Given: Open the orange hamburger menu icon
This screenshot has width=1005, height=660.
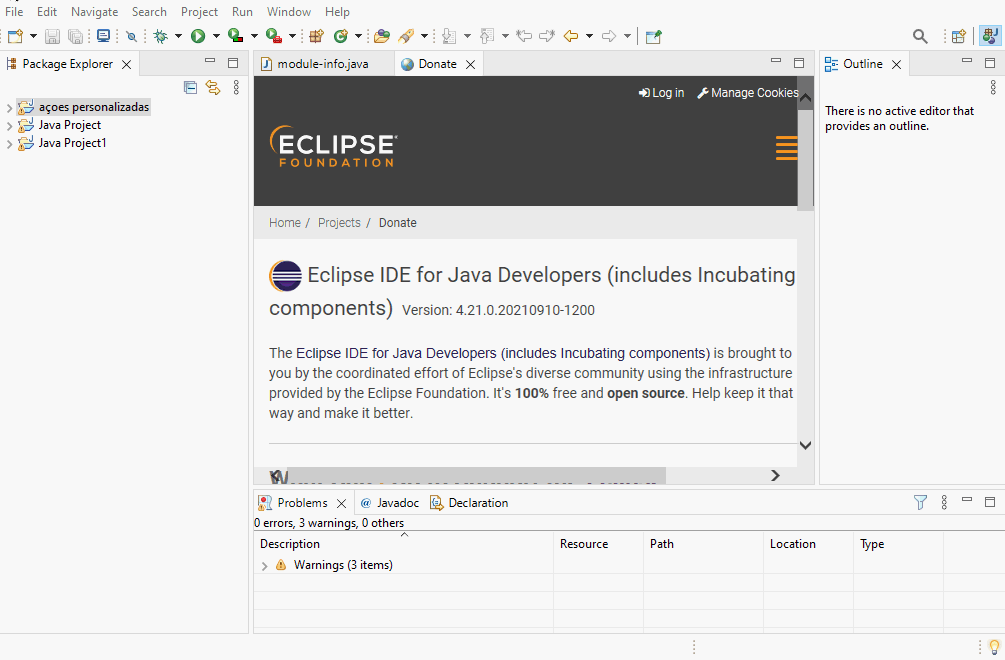Looking at the screenshot, I should (786, 148).
